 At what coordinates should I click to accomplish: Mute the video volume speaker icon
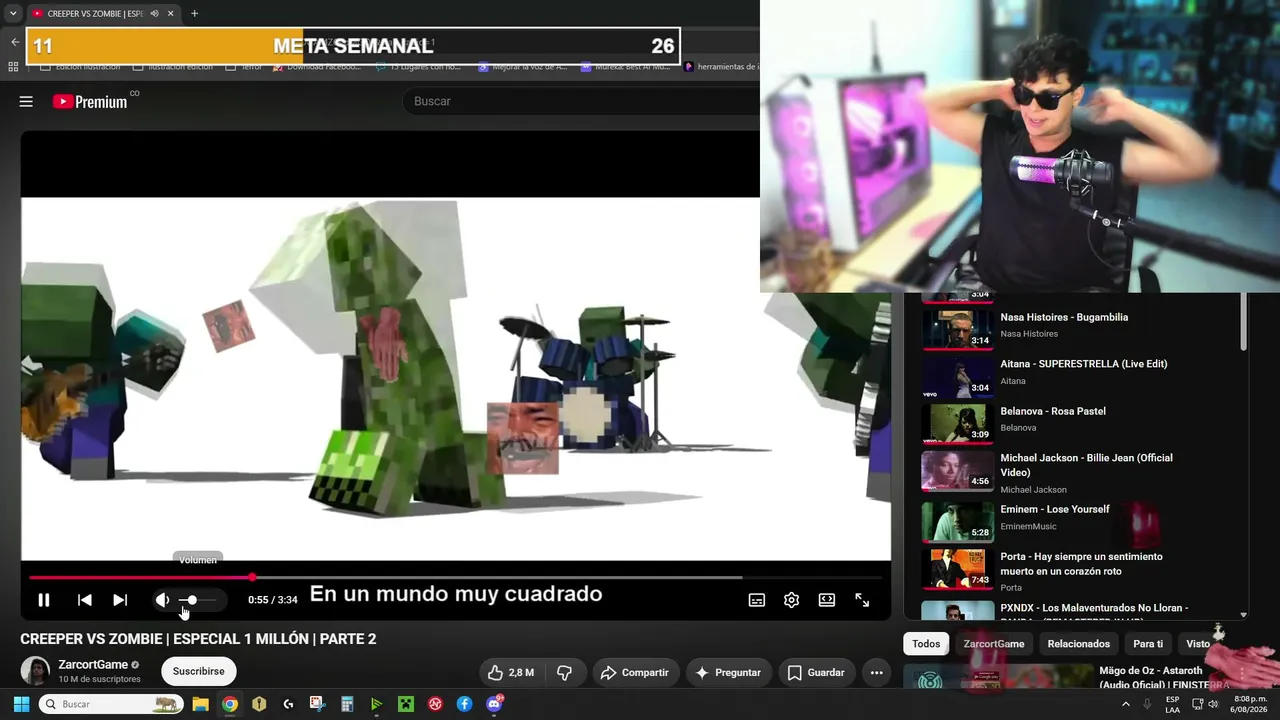162,600
